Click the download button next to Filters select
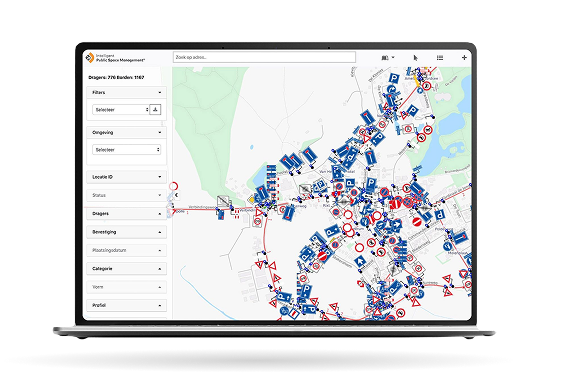Screen dimensions: 586x373 click(155, 110)
